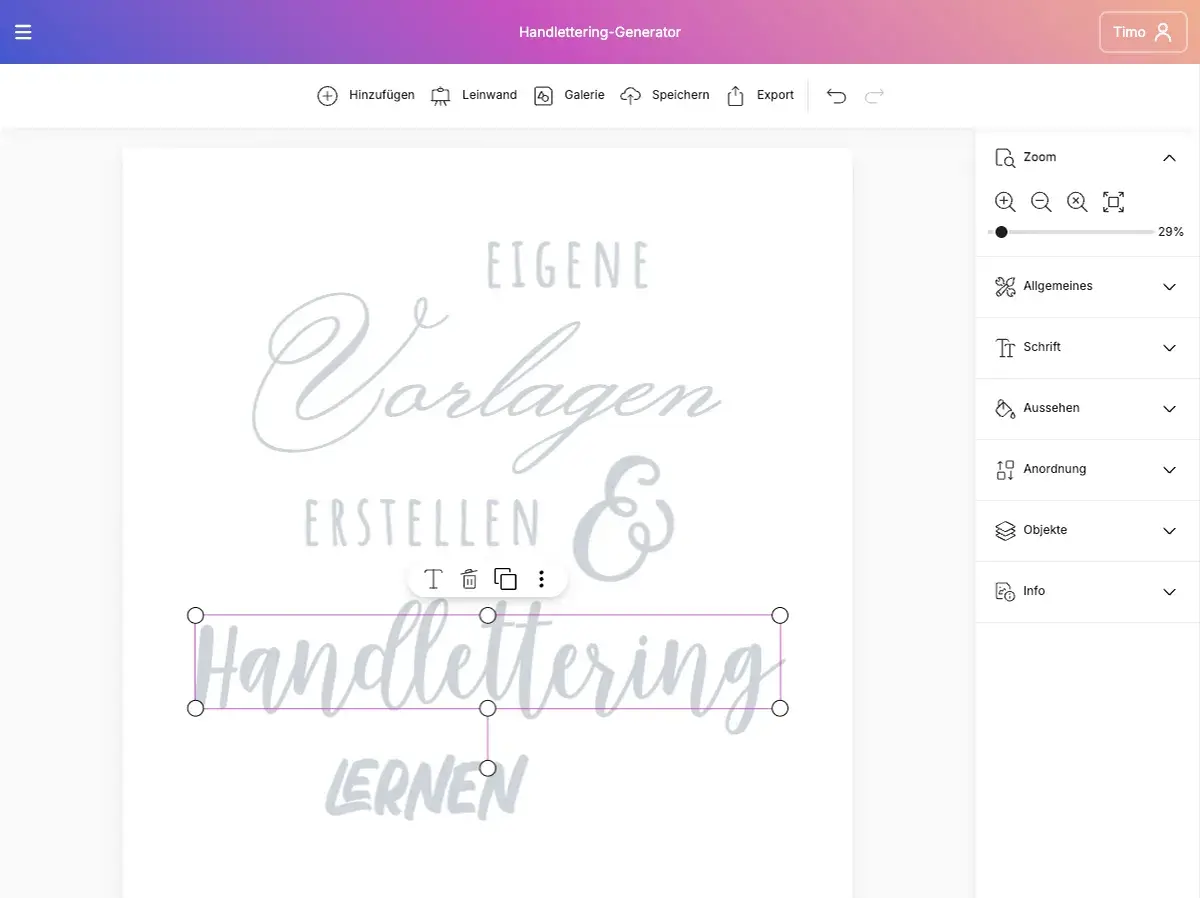Click the Objekte layers icon
Image resolution: width=1200 pixels, height=898 pixels.
pyautogui.click(x=1005, y=531)
